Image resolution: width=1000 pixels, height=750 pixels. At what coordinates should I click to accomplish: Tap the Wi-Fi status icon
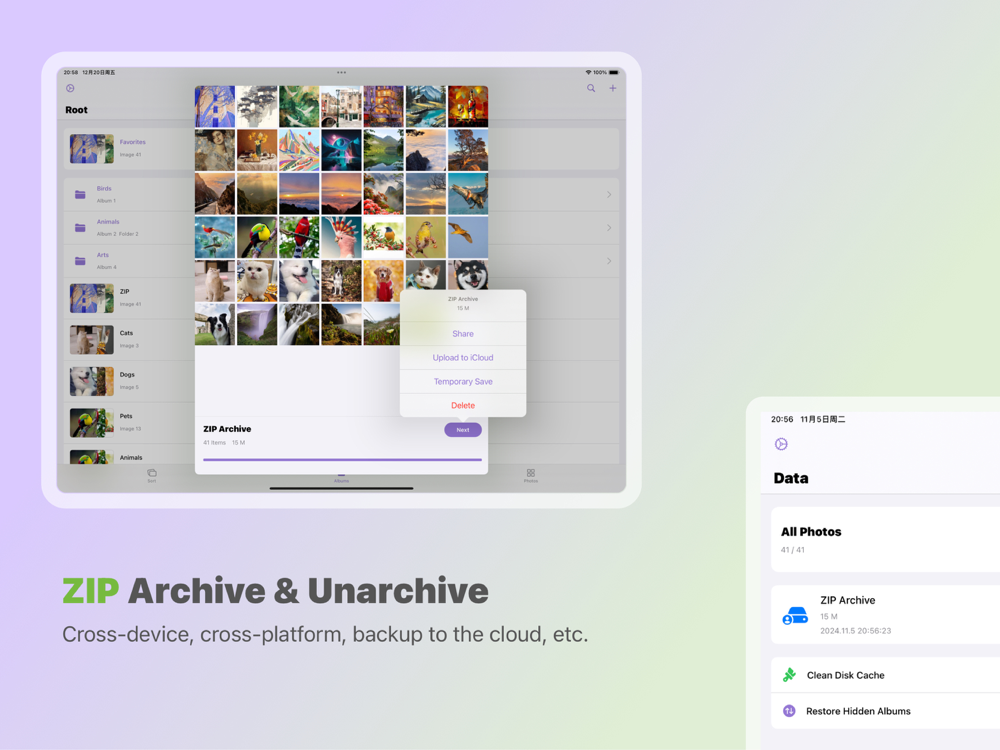click(x=588, y=72)
